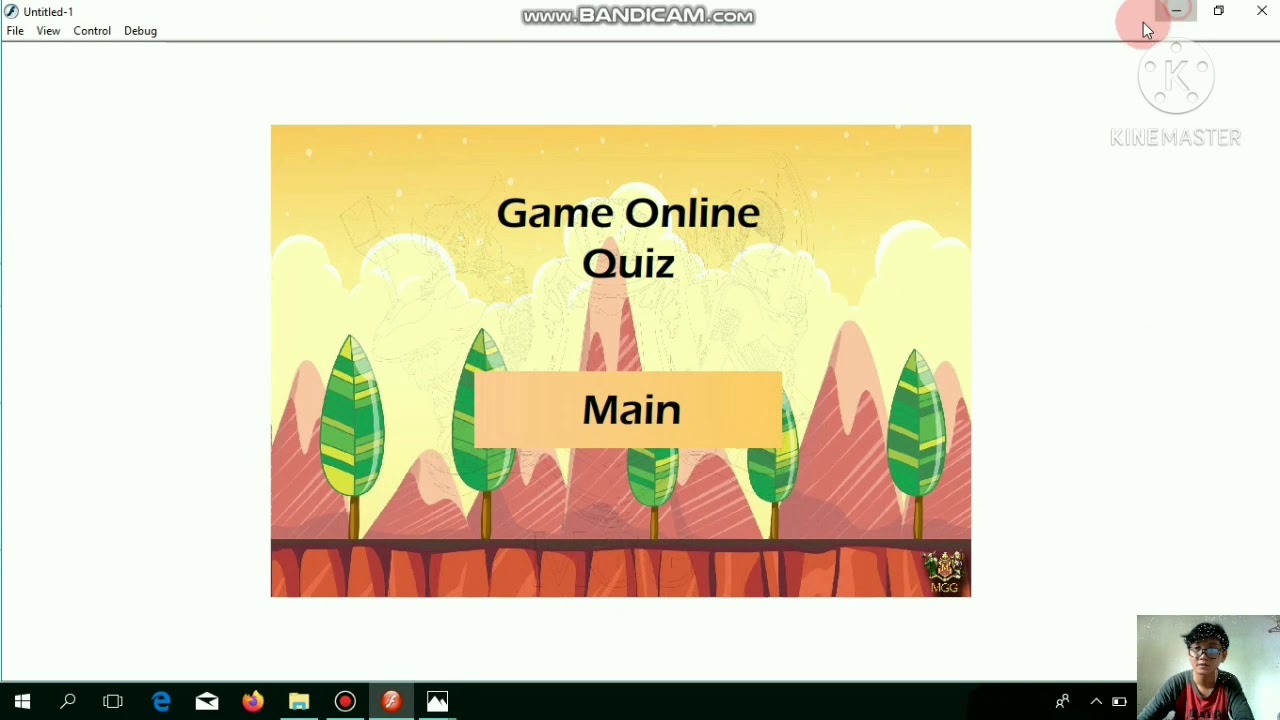
Task: Open the View menu
Action: click(x=48, y=31)
